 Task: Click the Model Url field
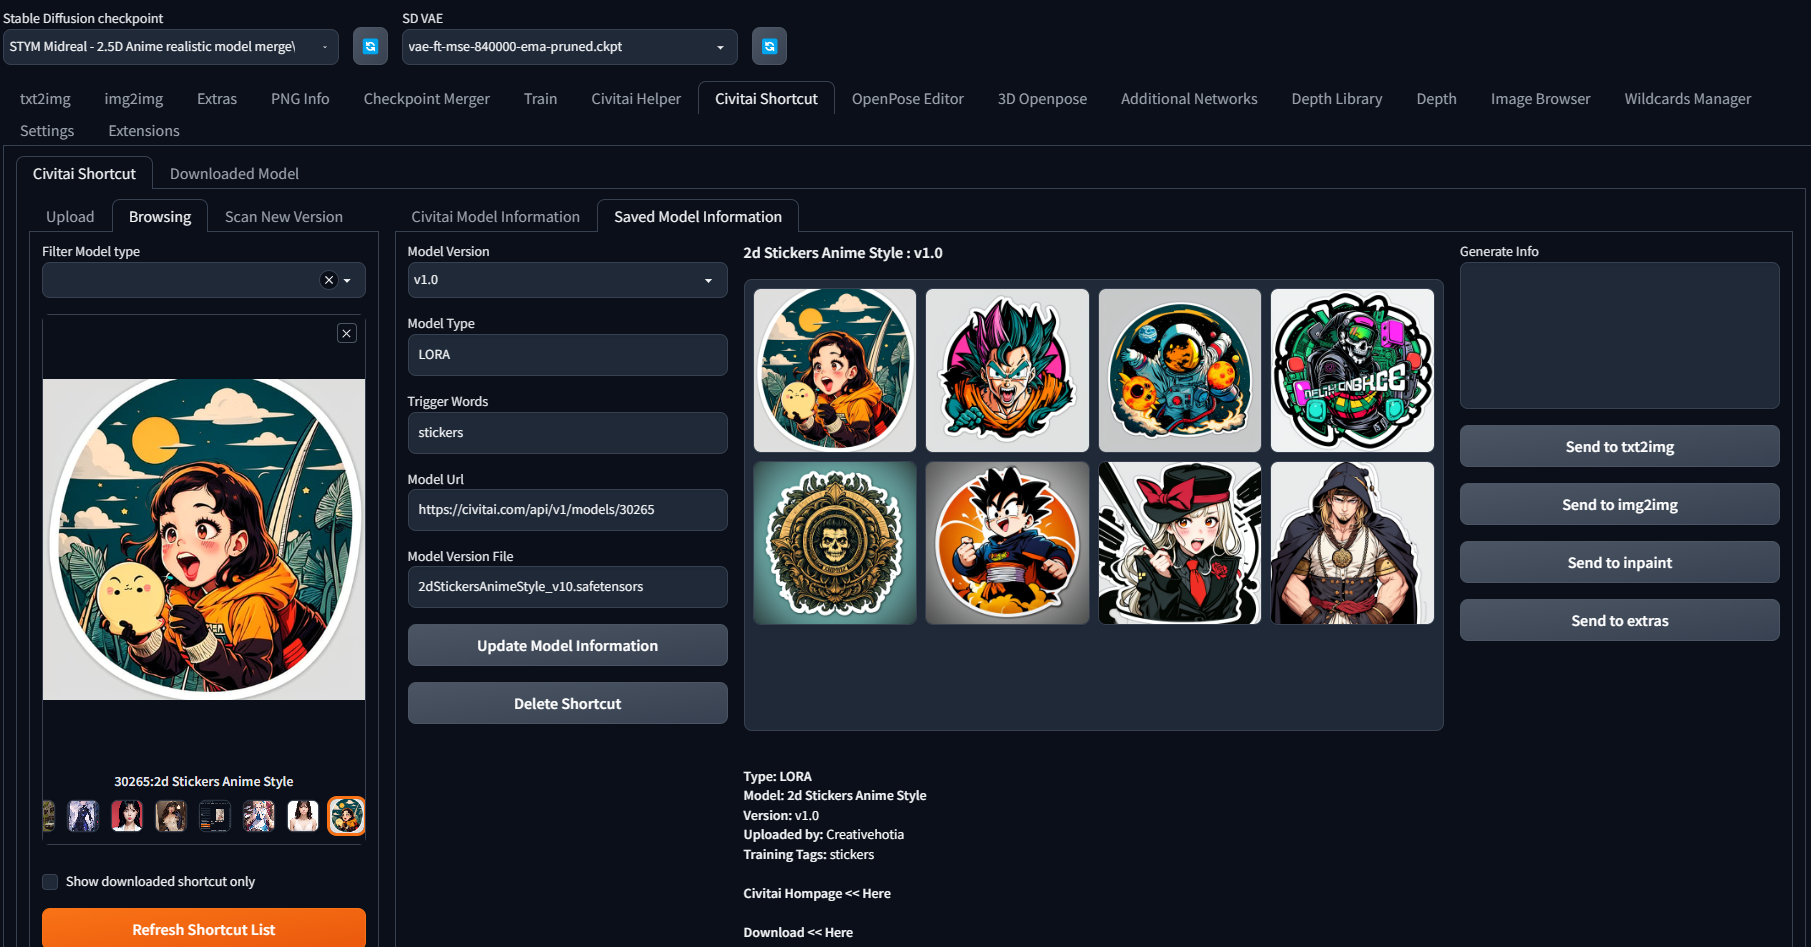coord(567,510)
